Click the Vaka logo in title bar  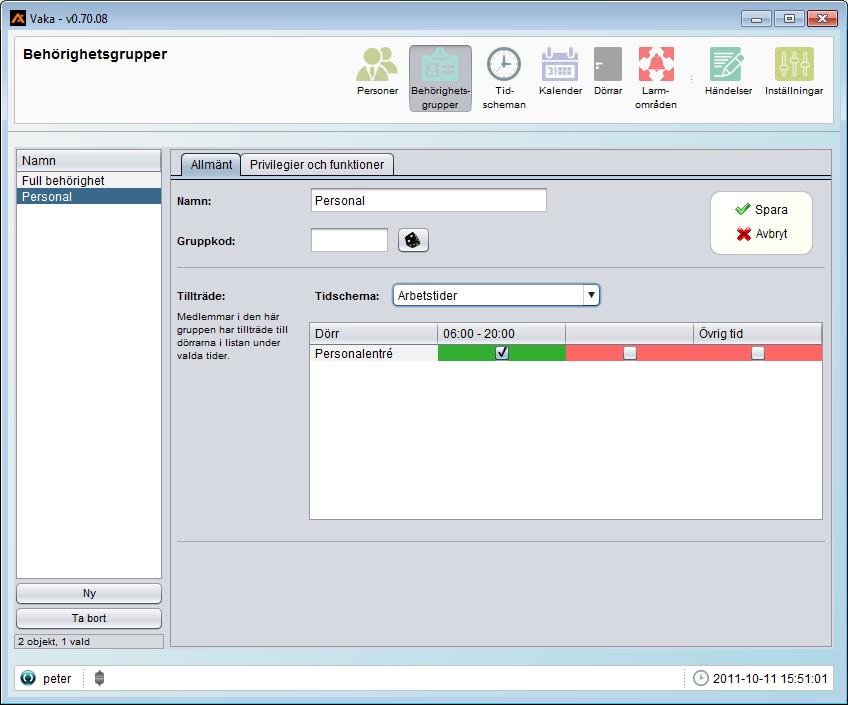[x=18, y=18]
